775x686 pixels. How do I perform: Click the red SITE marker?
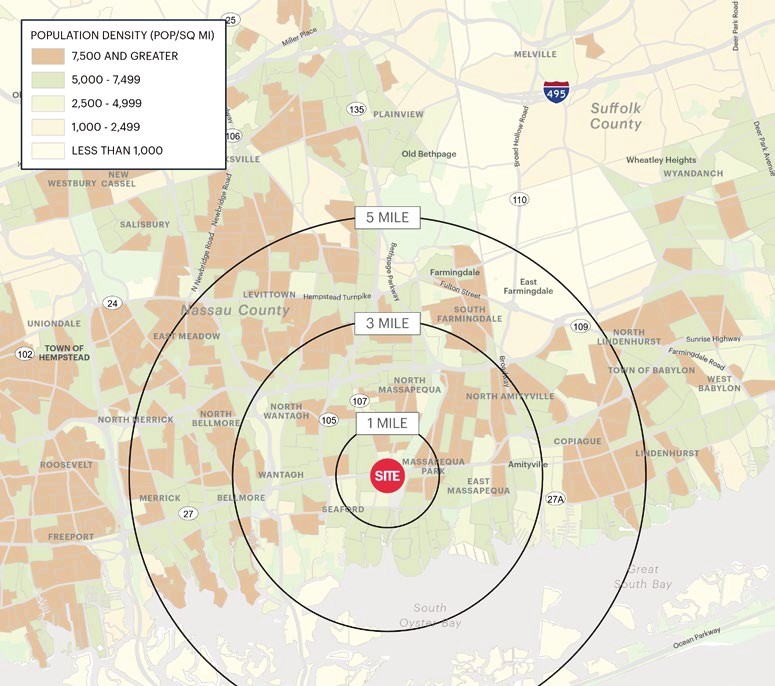click(388, 475)
